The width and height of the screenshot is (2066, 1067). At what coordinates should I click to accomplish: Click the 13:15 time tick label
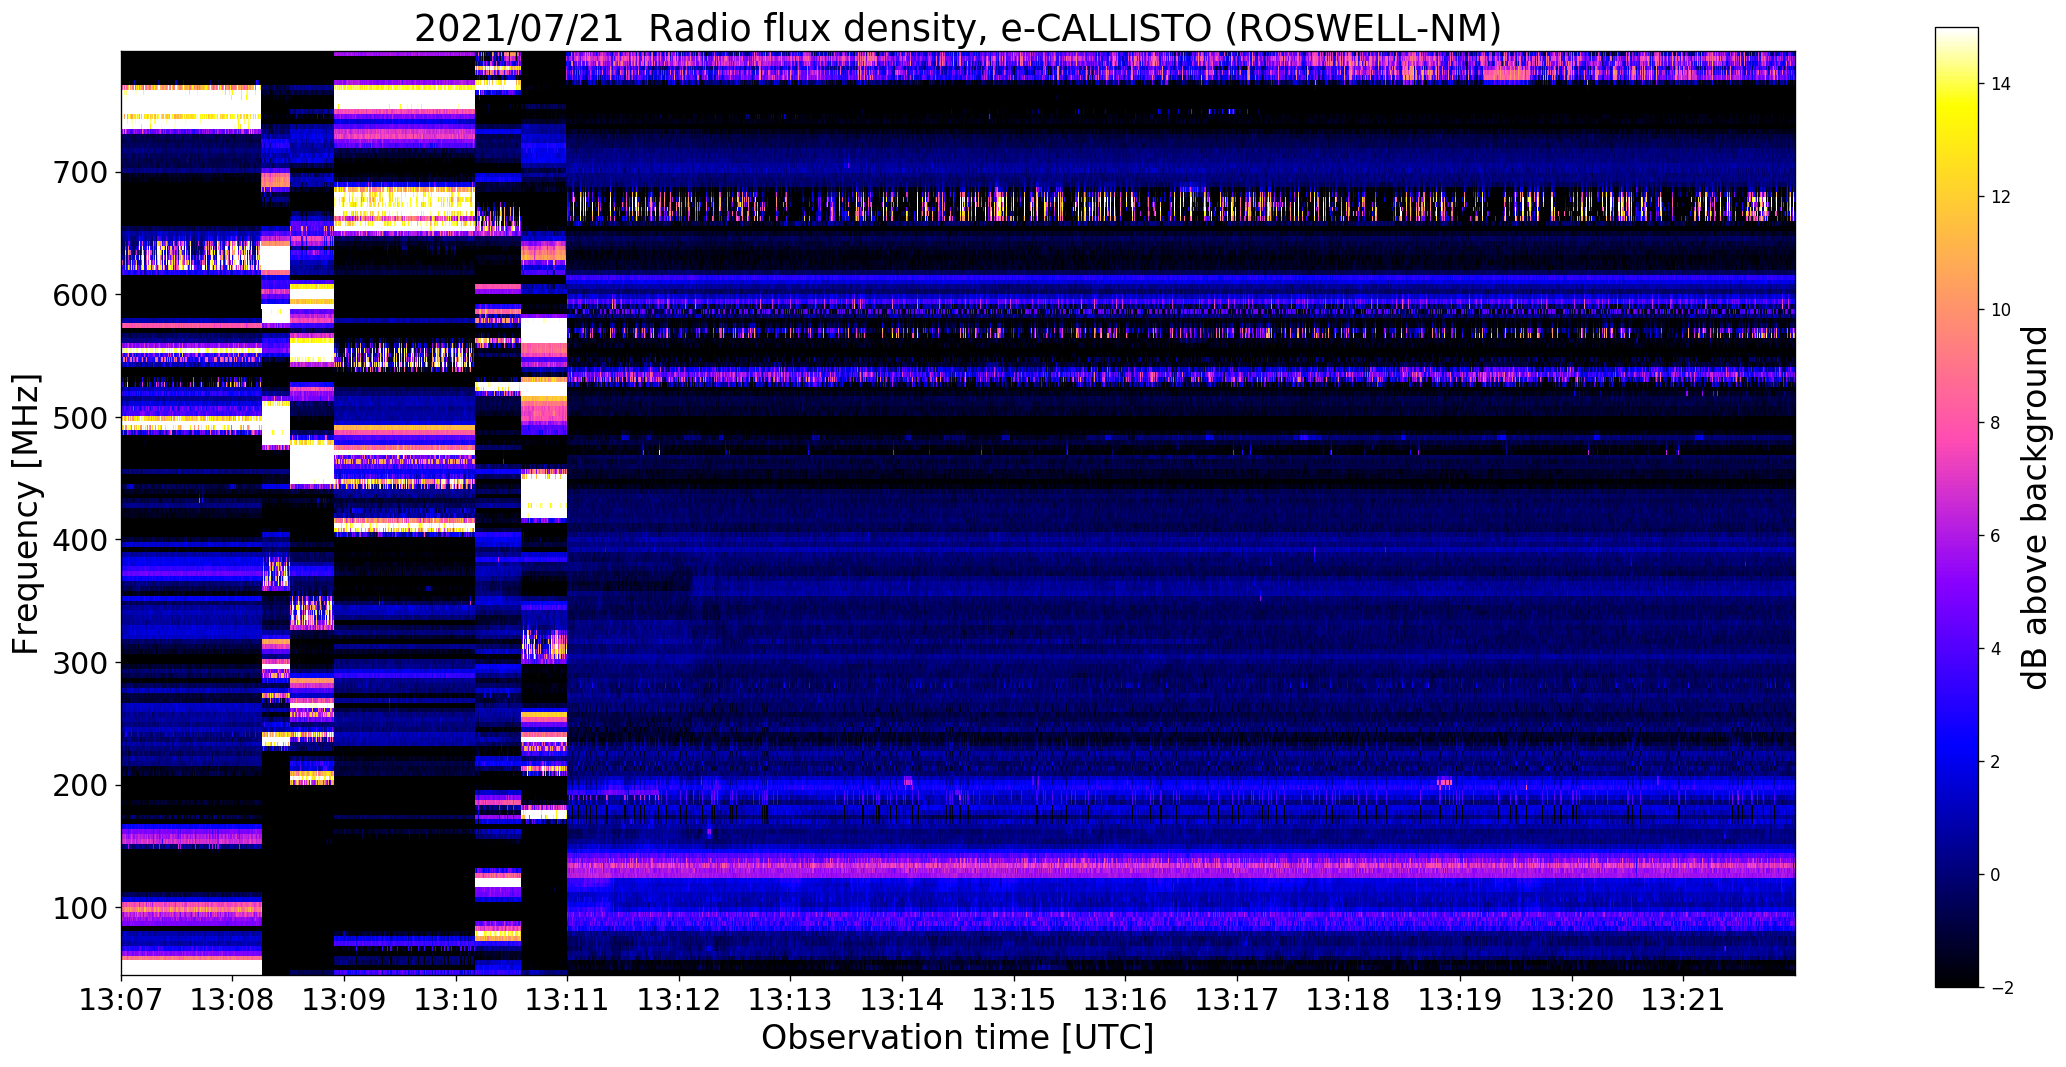[x=1014, y=1000]
